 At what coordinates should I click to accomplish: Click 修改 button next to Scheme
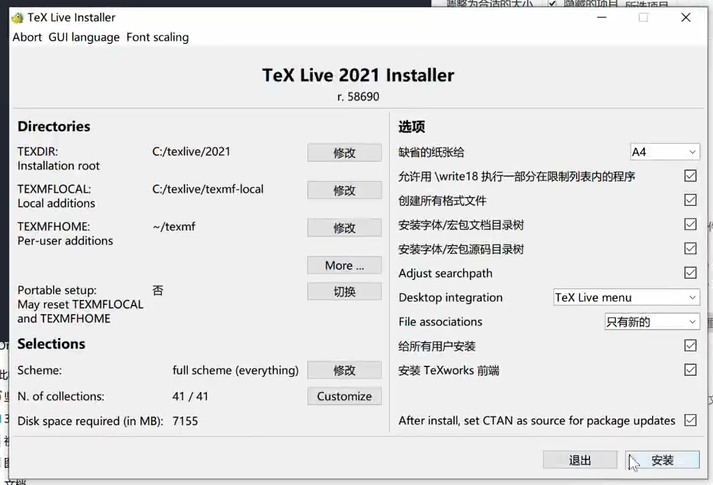344,370
